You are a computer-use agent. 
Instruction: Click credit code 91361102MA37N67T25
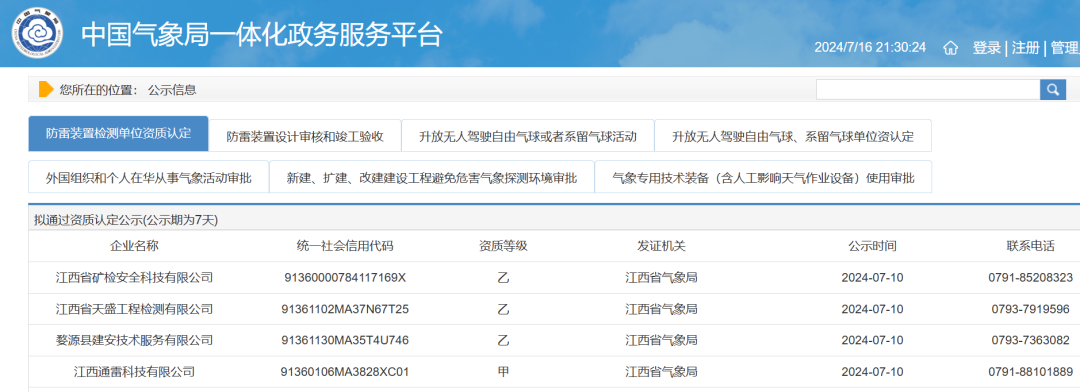point(345,309)
